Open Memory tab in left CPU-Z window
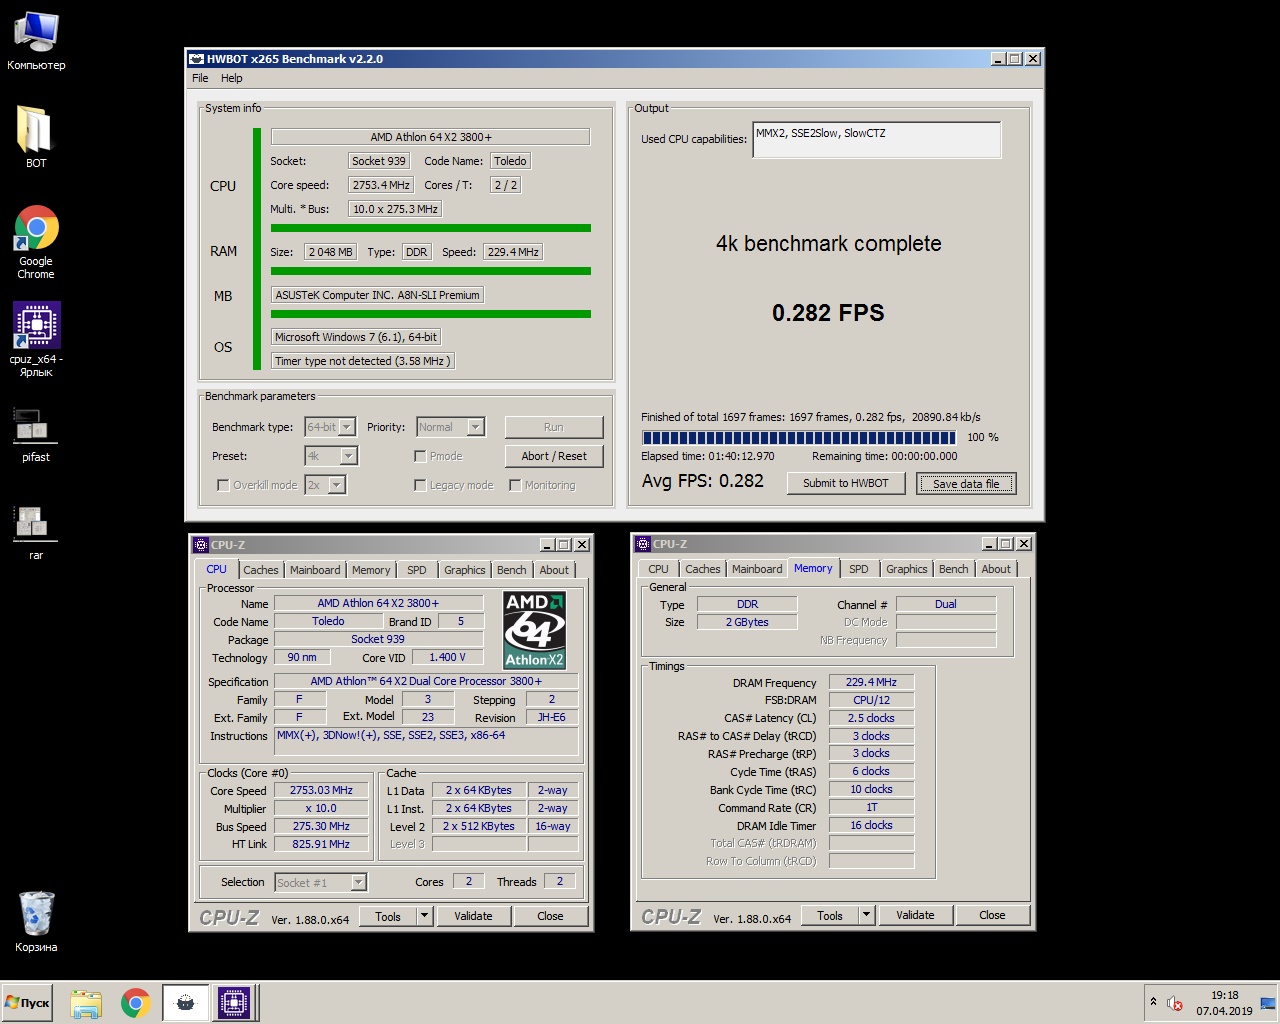The height and width of the screenshot is (1024, 1280). (371, 570)
